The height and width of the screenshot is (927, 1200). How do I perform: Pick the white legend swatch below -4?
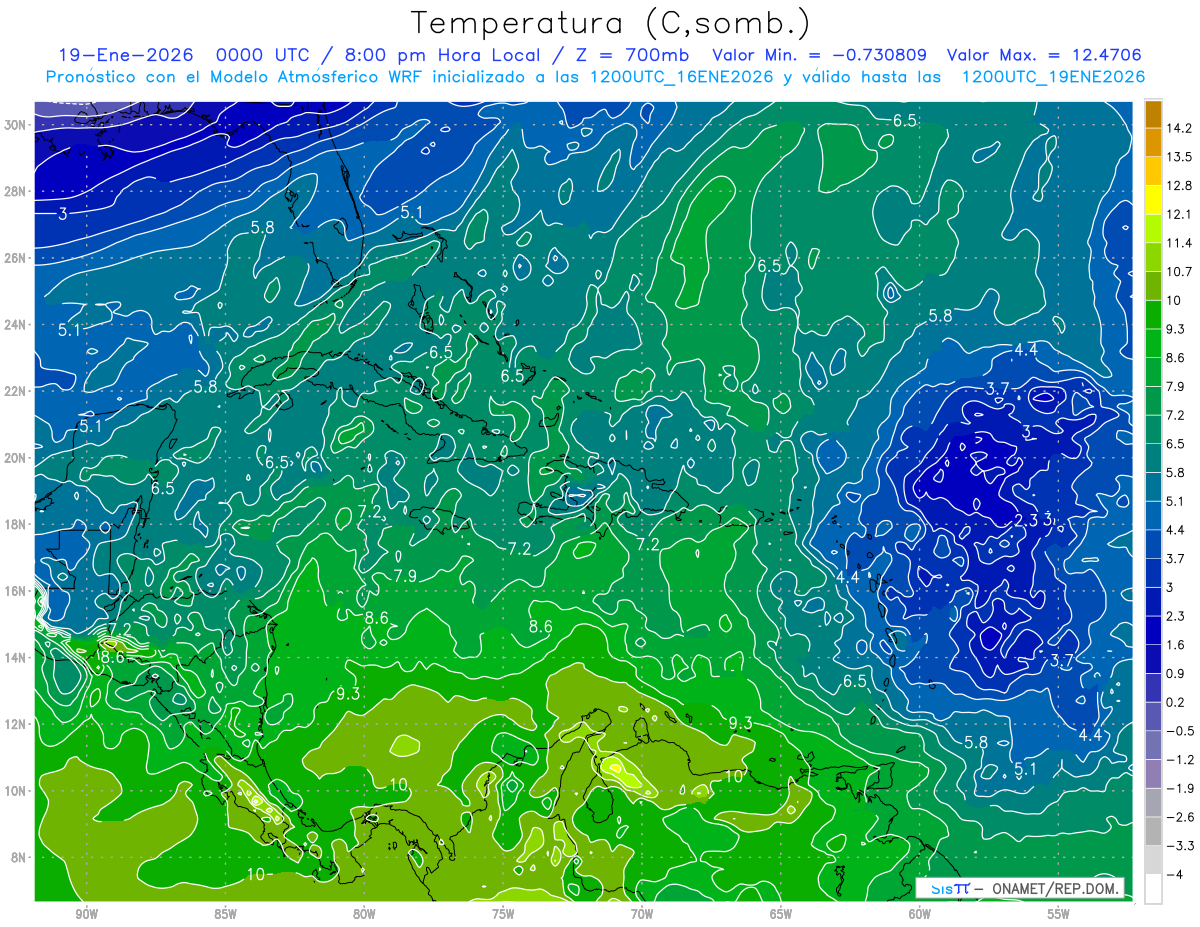(1153, 888)
